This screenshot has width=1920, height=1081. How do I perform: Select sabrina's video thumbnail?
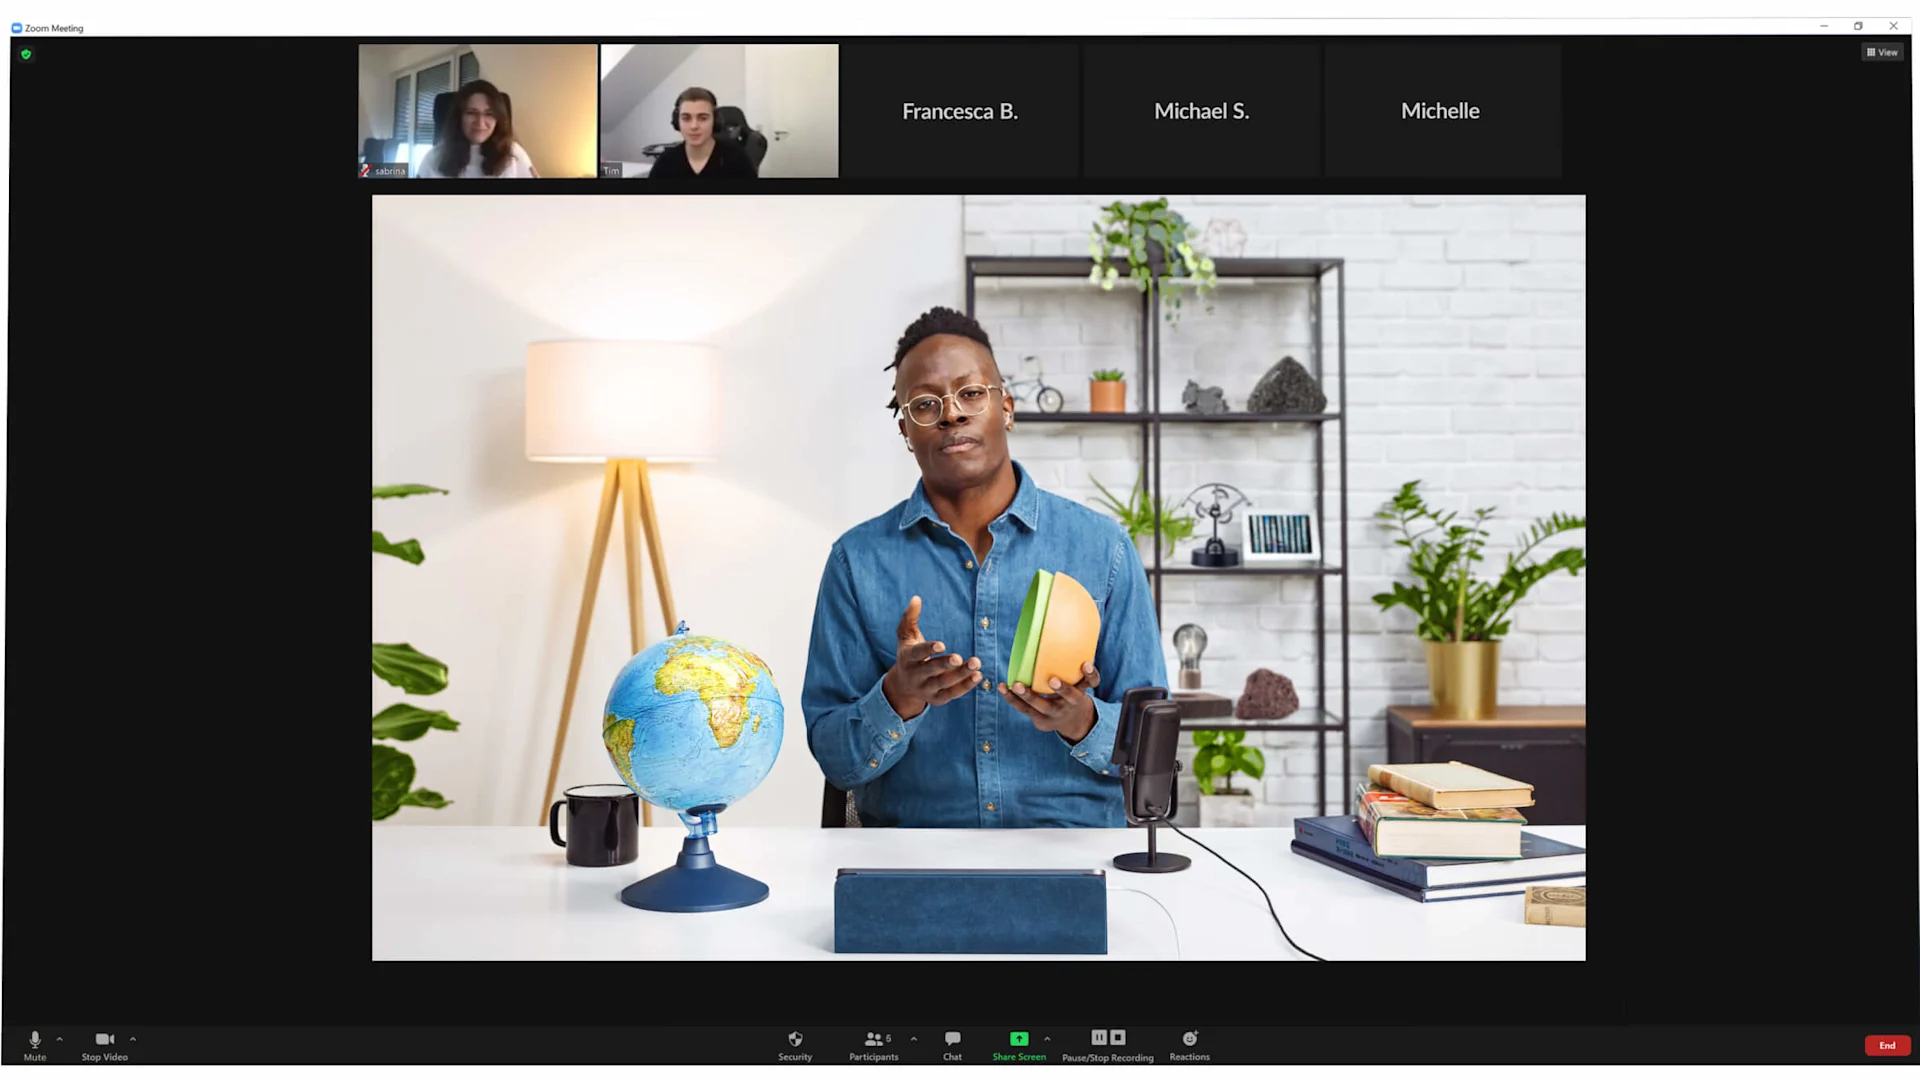[478, 111]
